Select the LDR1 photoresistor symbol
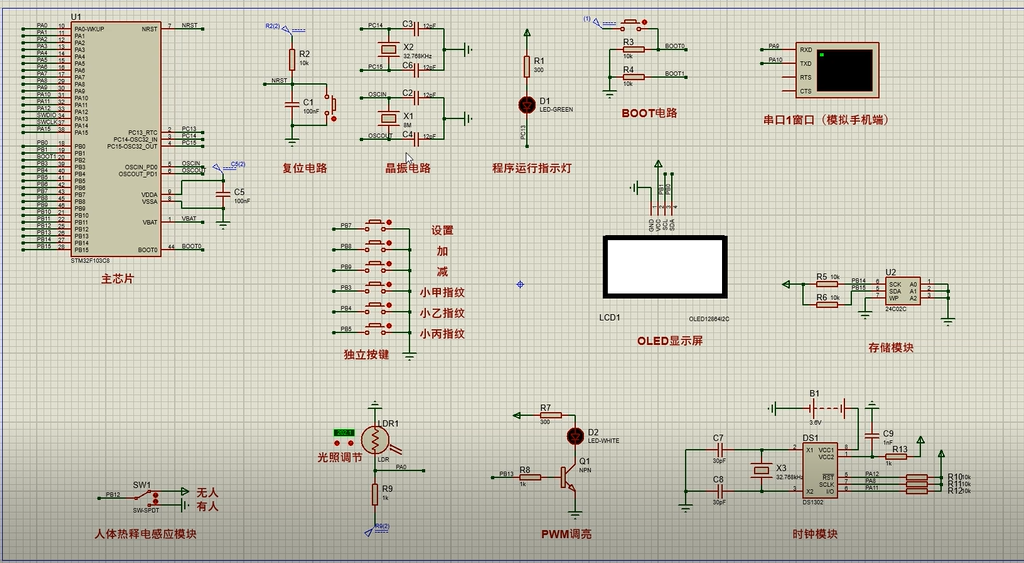The image size is (1024, 563). [375, 440]
